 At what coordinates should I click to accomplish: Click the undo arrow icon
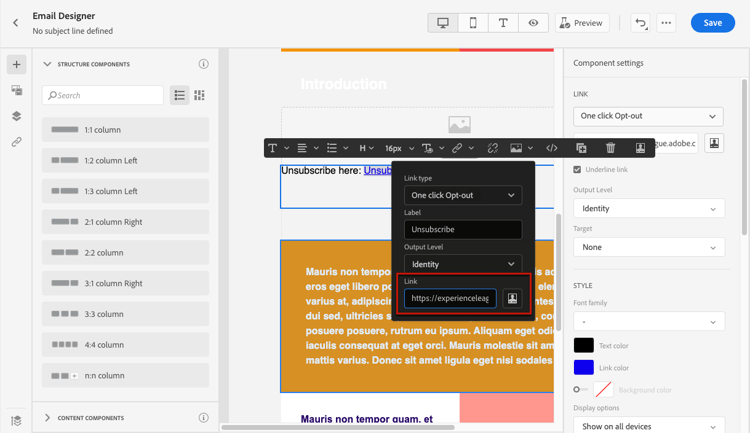click(x=640, y=23)
